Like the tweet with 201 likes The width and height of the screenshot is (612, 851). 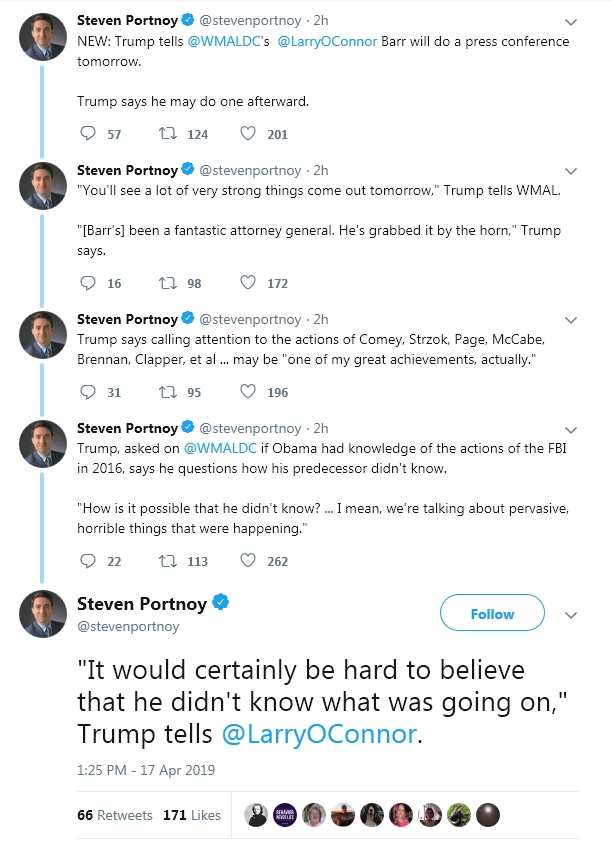[248, 134]
